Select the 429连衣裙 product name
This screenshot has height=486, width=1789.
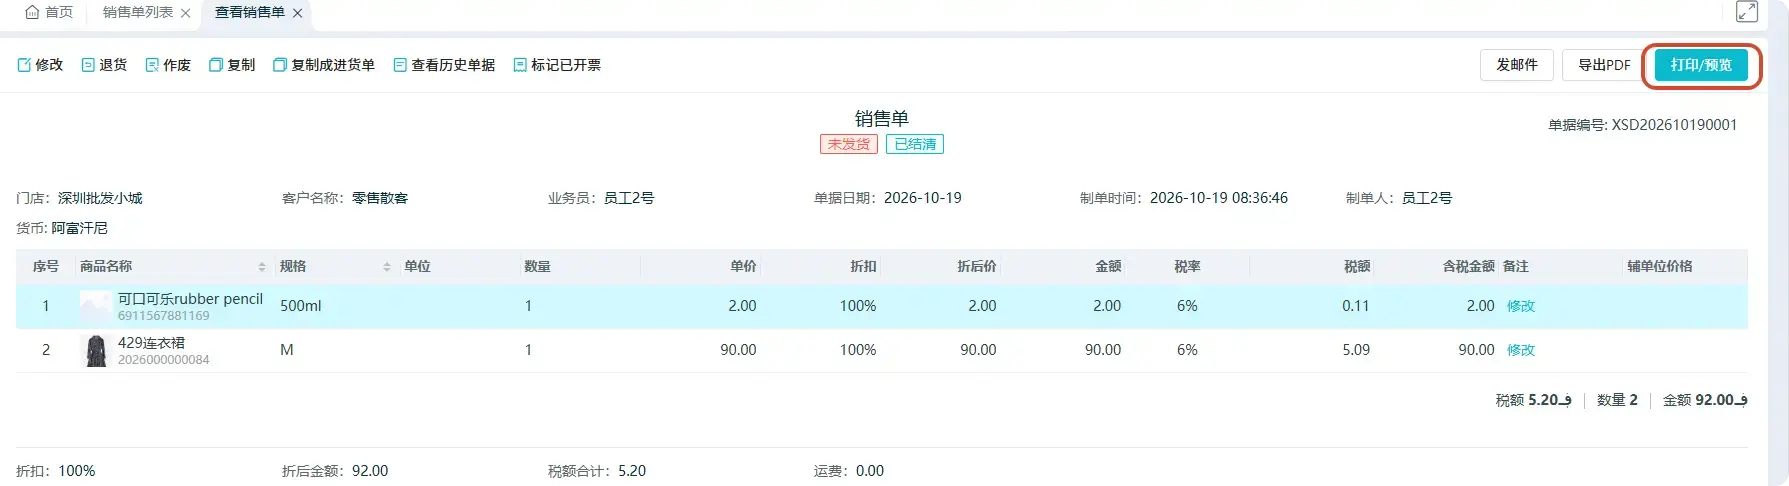tap(152, 343)
